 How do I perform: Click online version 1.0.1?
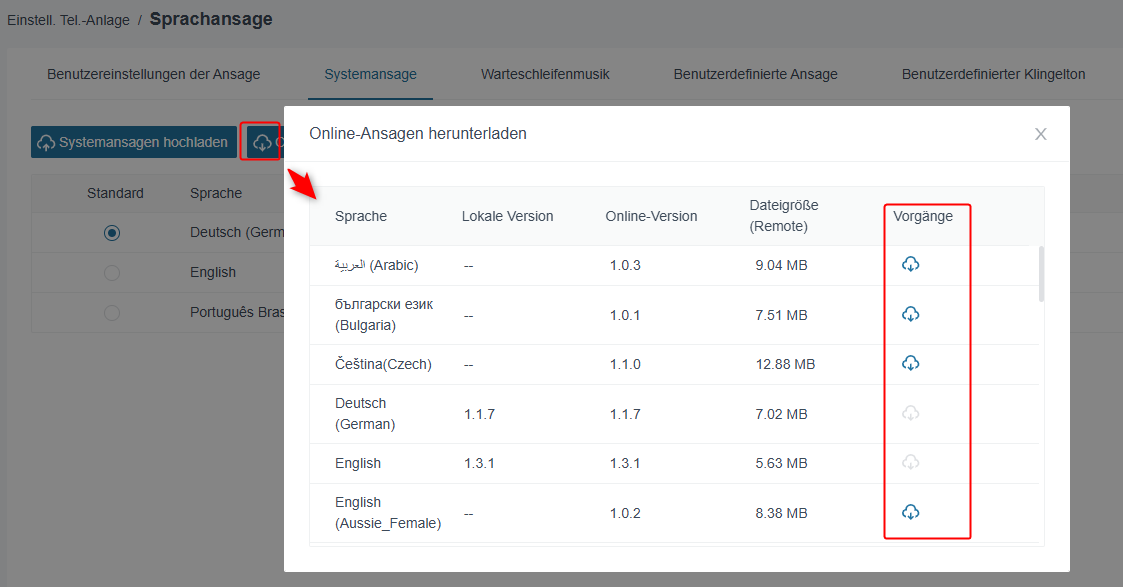[625, 316]
